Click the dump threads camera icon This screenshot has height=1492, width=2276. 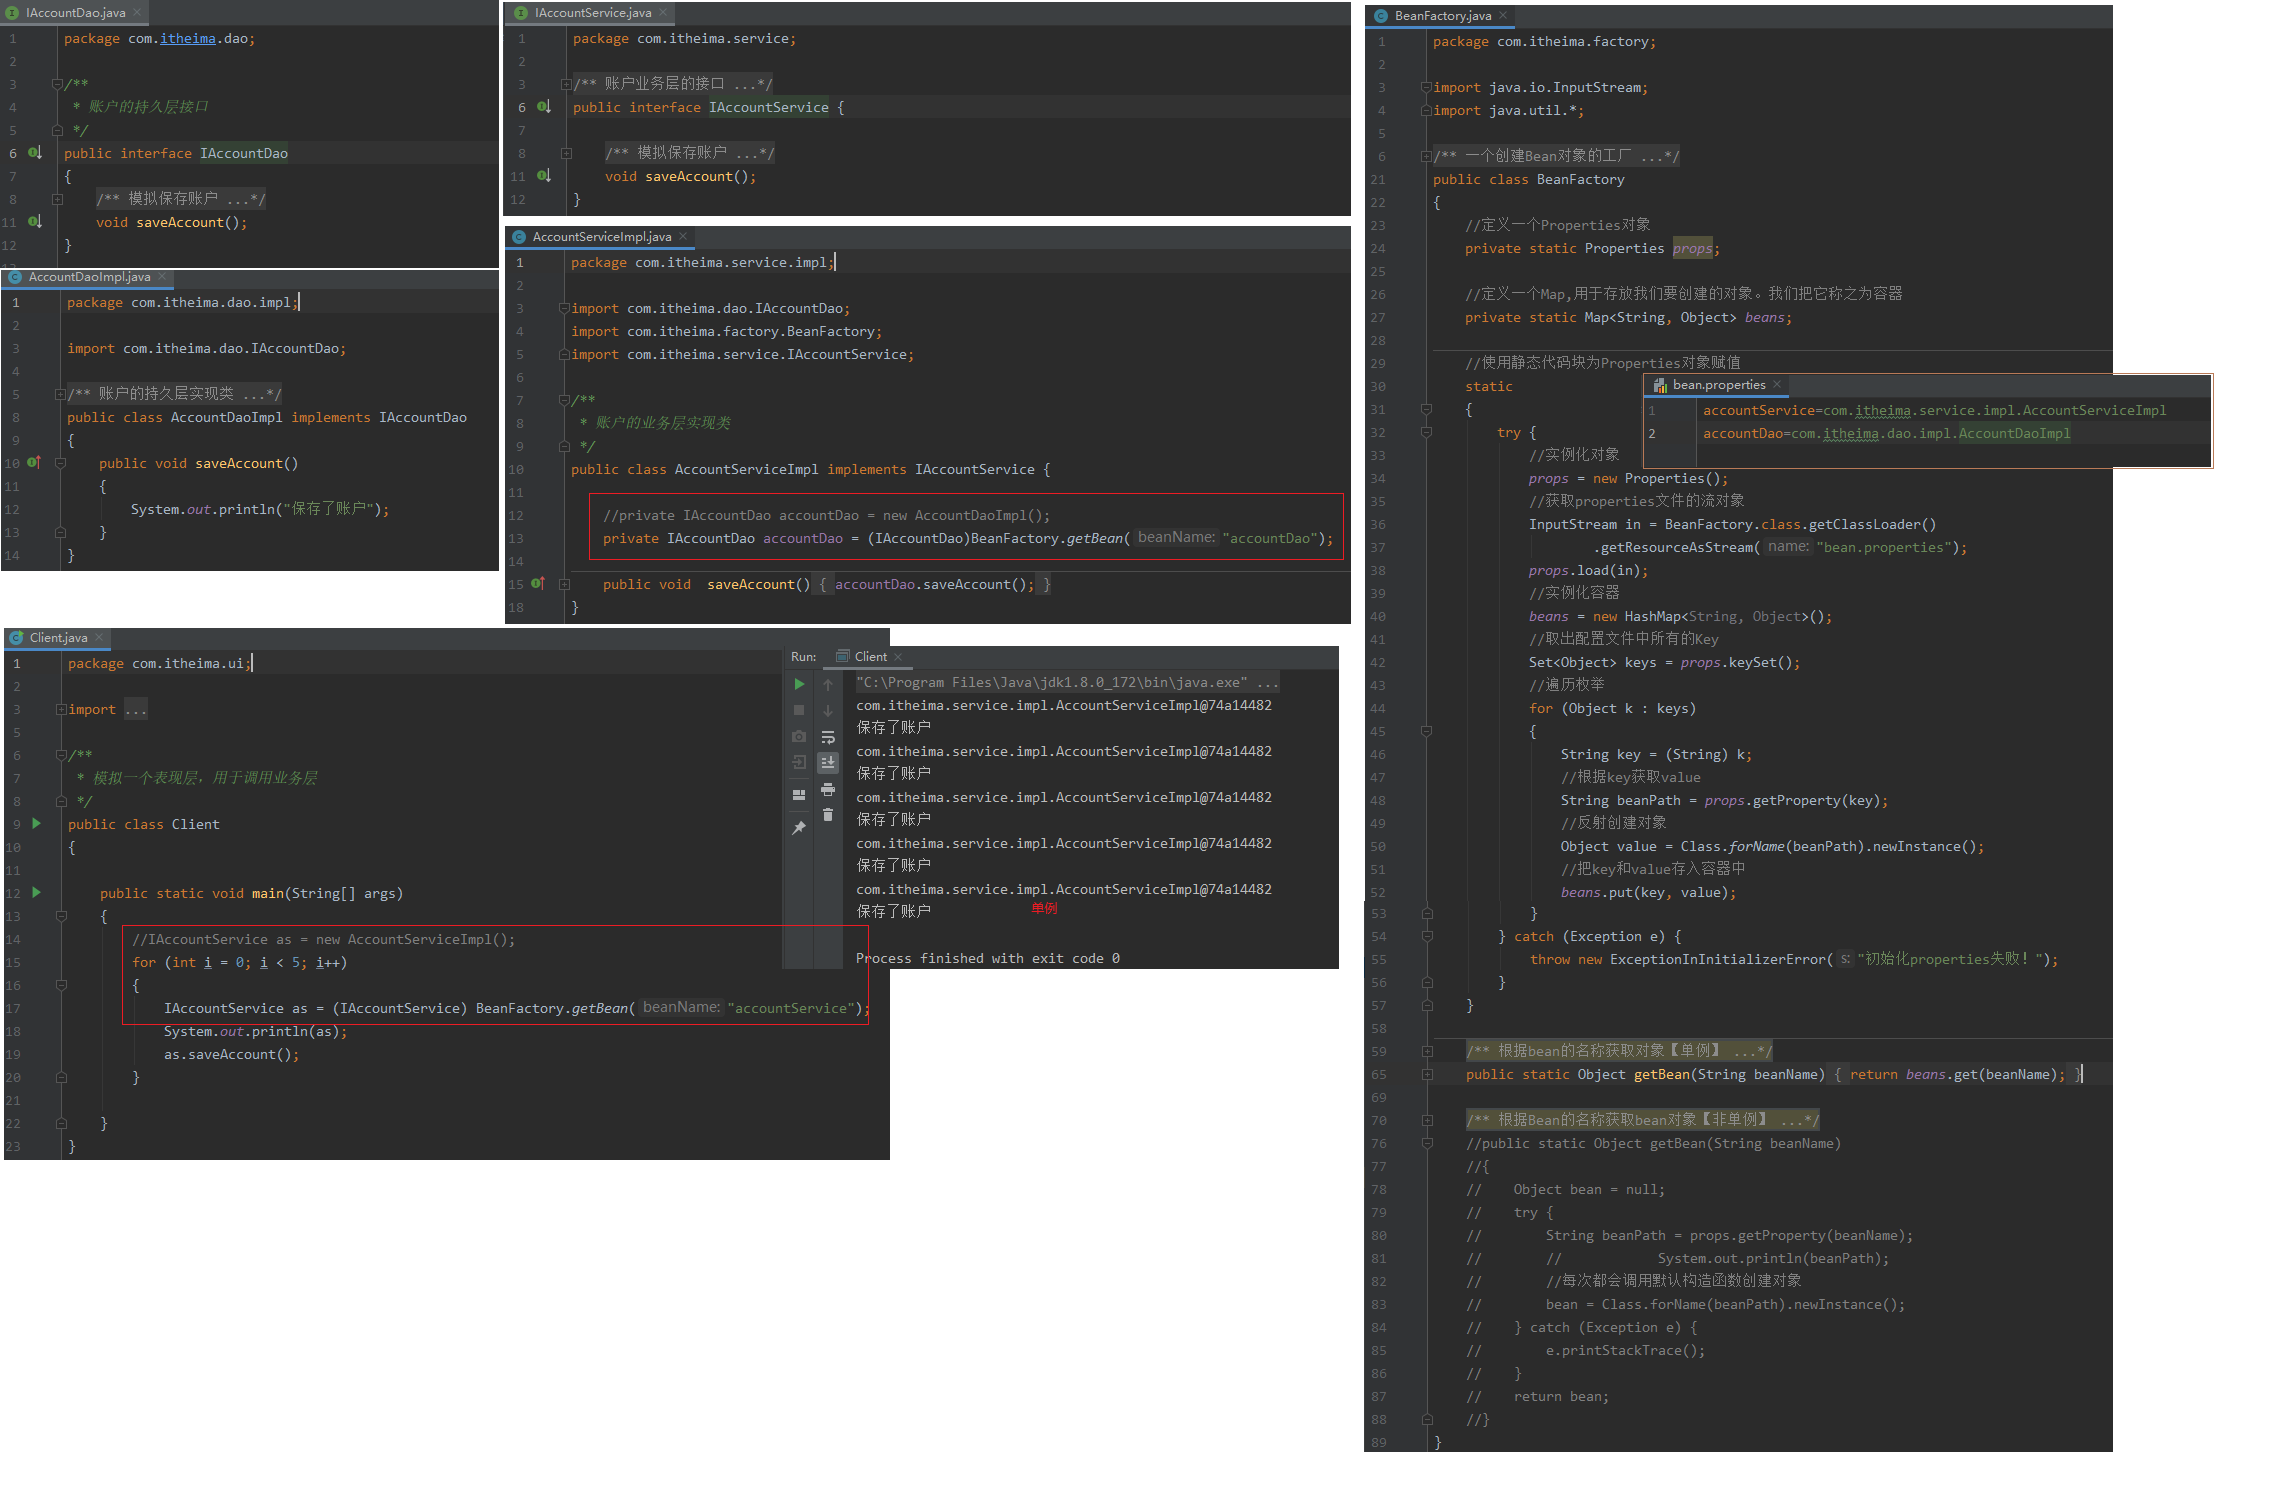(x=799, y=736)
